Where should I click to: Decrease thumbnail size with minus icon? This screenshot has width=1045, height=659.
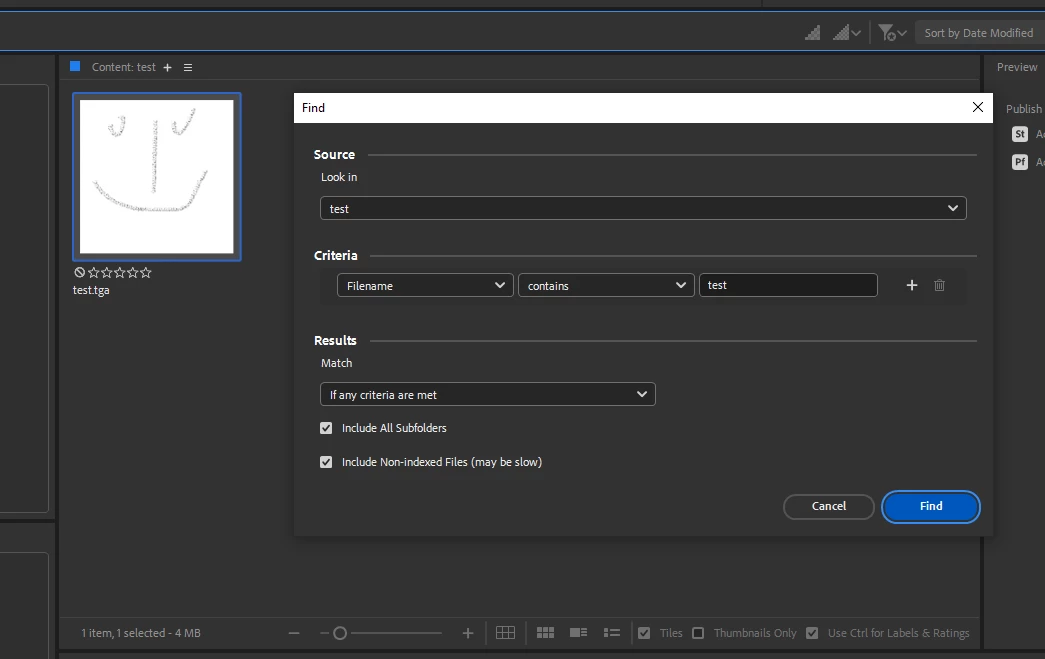tap(294, 633)
